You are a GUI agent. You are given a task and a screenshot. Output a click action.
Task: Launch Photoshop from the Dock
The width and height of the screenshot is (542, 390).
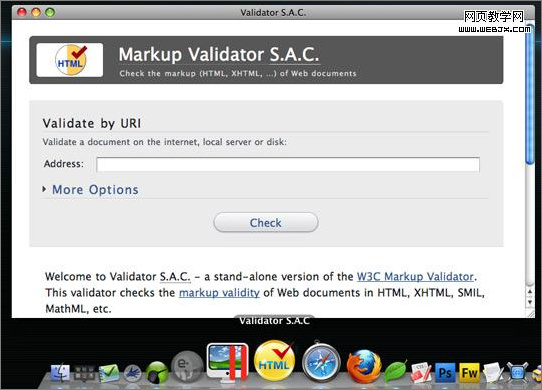click(445, 373)
